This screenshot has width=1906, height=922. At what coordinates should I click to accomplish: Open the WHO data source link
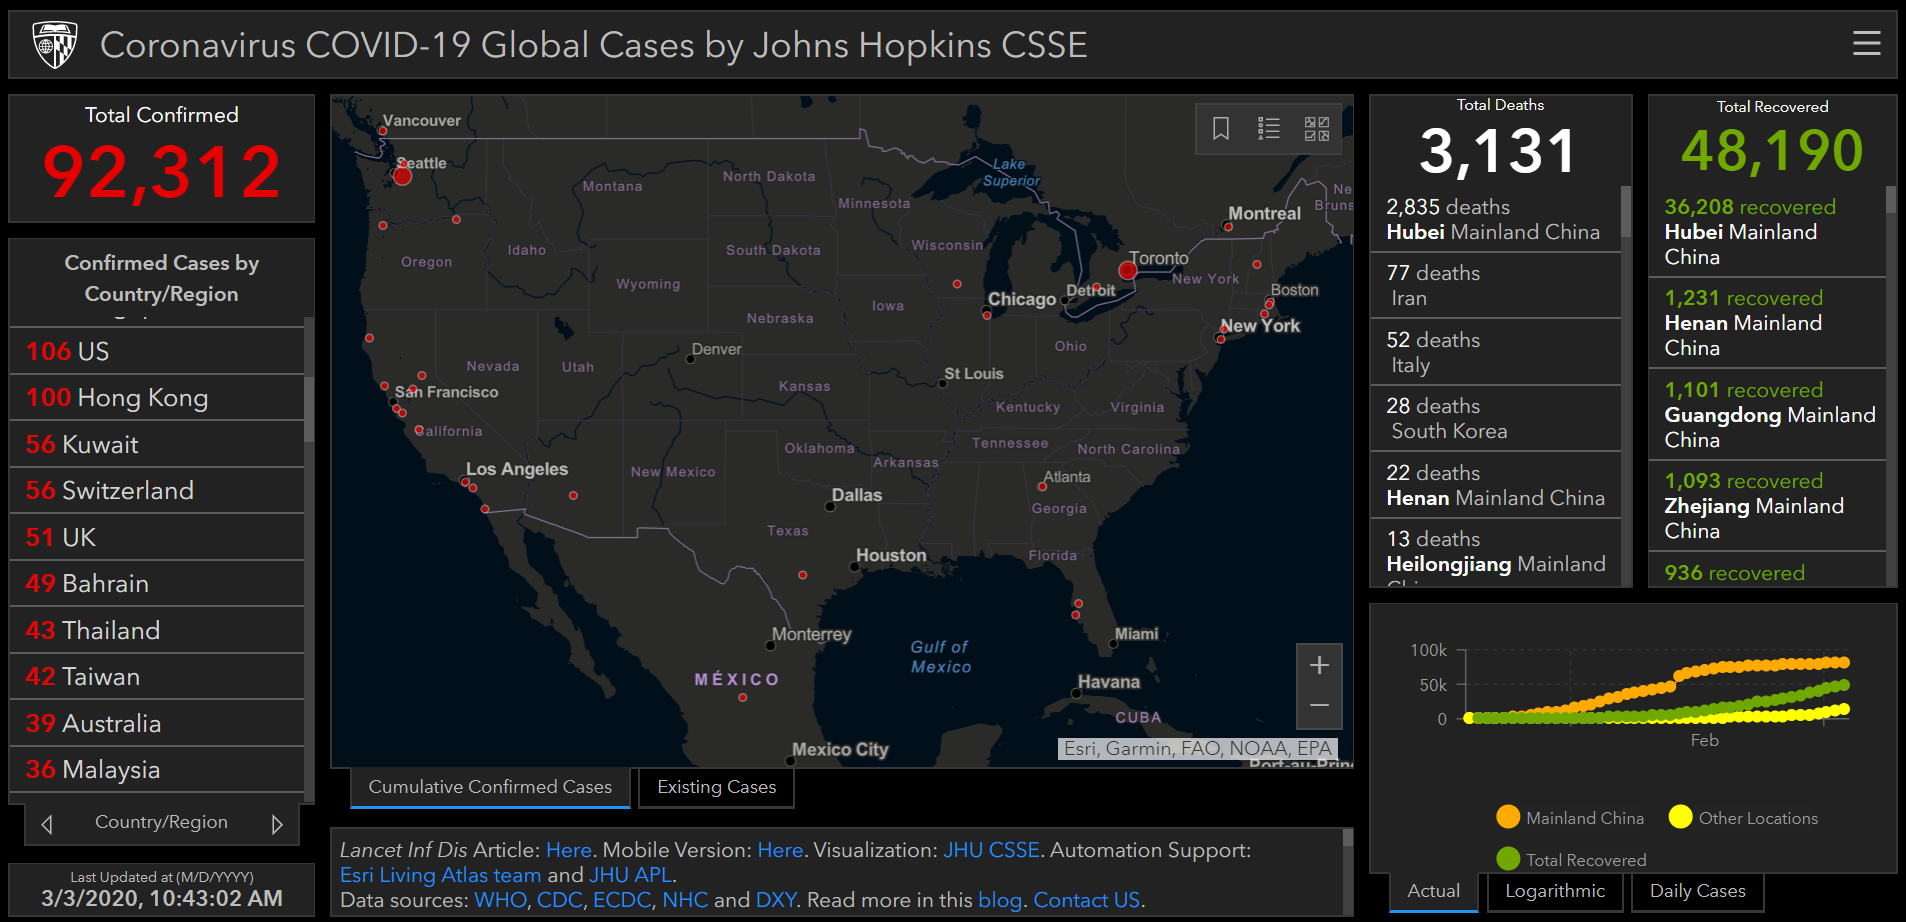500,900
